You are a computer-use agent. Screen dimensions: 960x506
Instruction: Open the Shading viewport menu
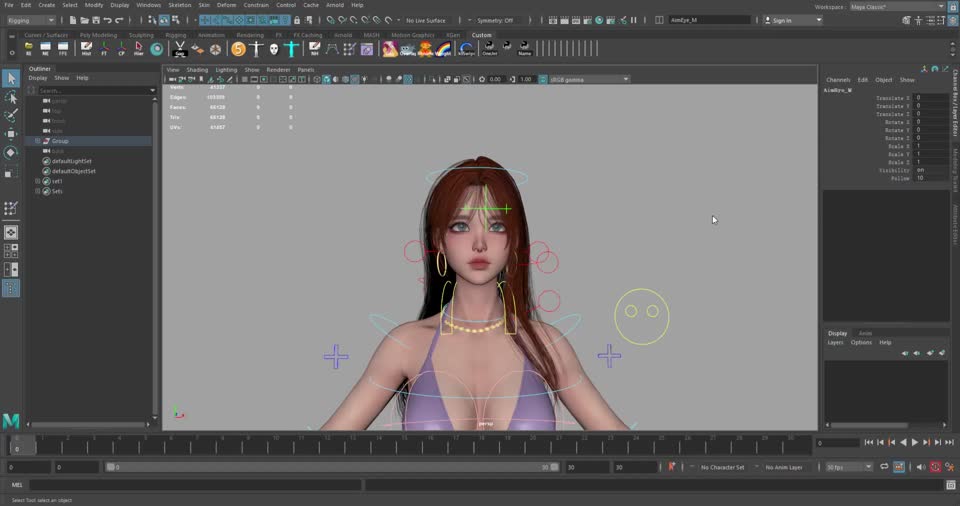tap(197, 70)
